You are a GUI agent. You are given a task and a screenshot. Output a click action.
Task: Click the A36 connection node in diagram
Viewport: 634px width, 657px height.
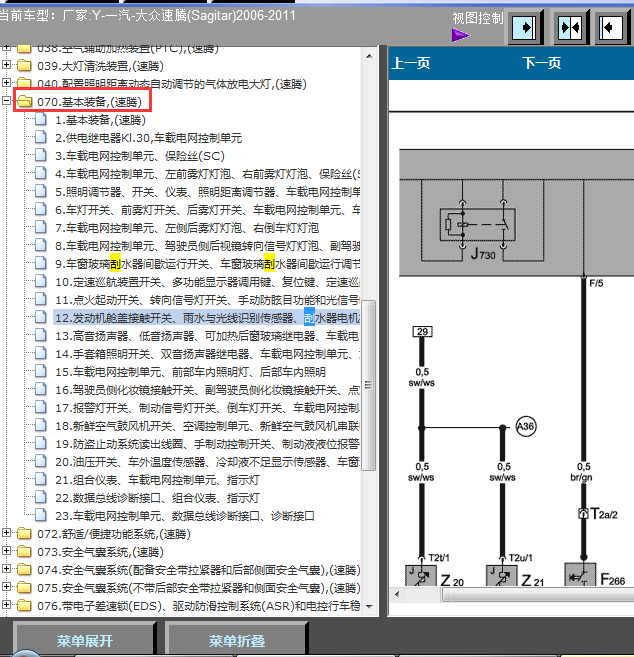(525, 427)
